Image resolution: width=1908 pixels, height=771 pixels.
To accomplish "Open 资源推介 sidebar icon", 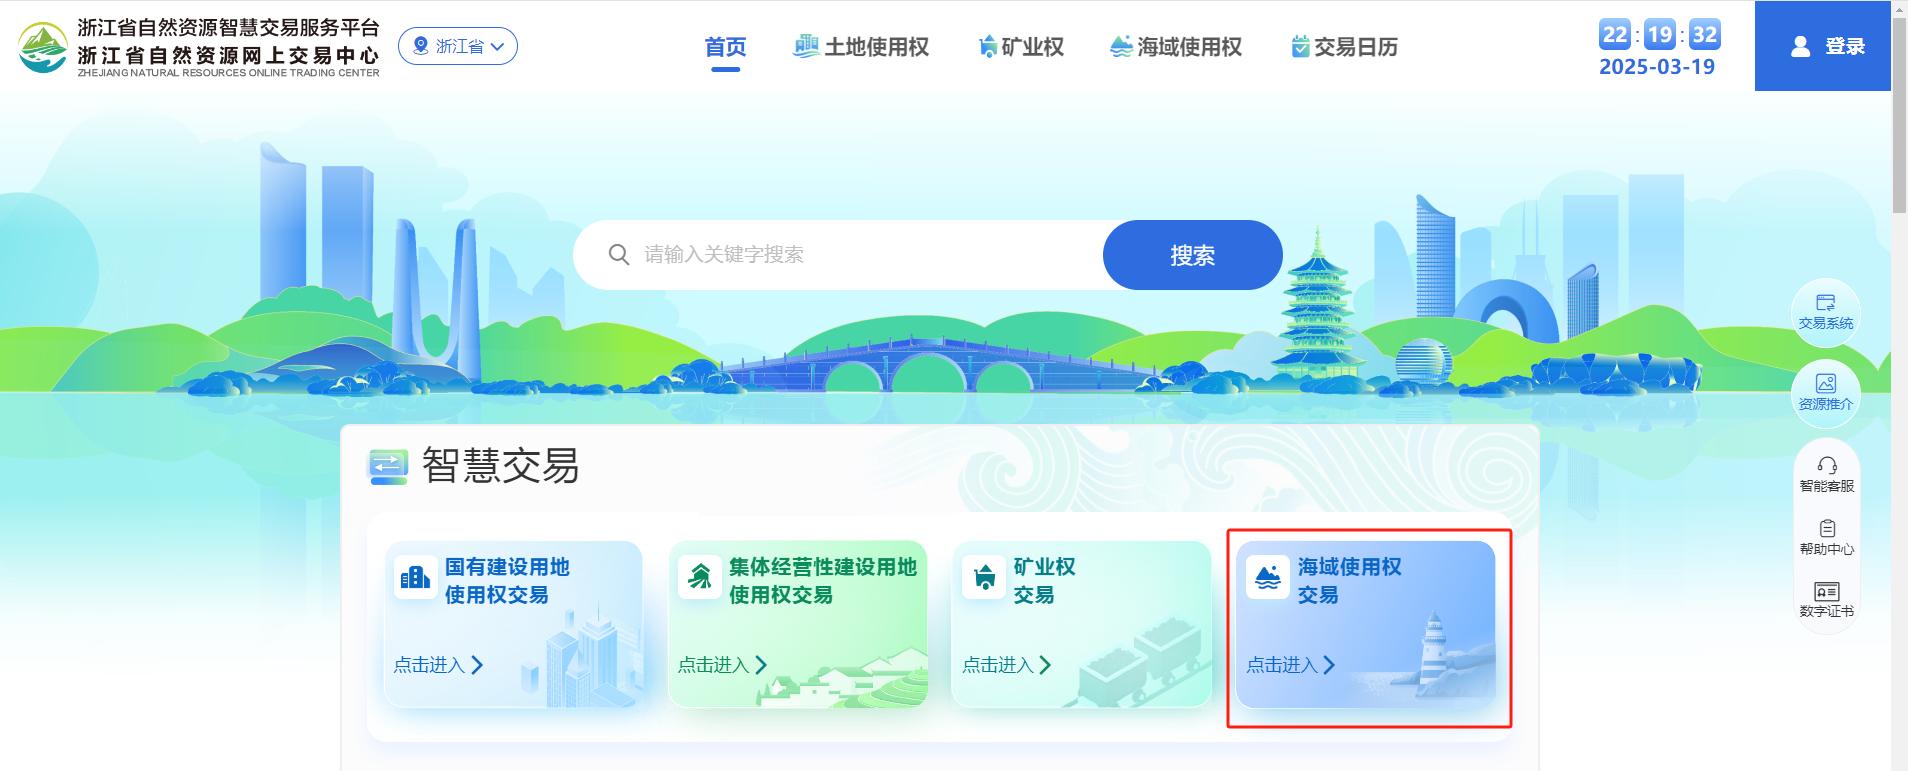I will pyautogui.click(x=1826, y=393).
